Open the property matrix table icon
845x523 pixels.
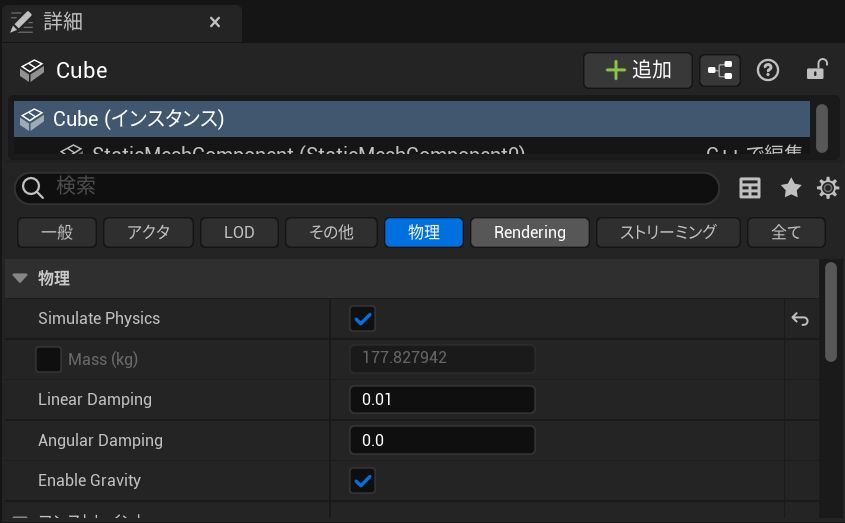[750, 188]
